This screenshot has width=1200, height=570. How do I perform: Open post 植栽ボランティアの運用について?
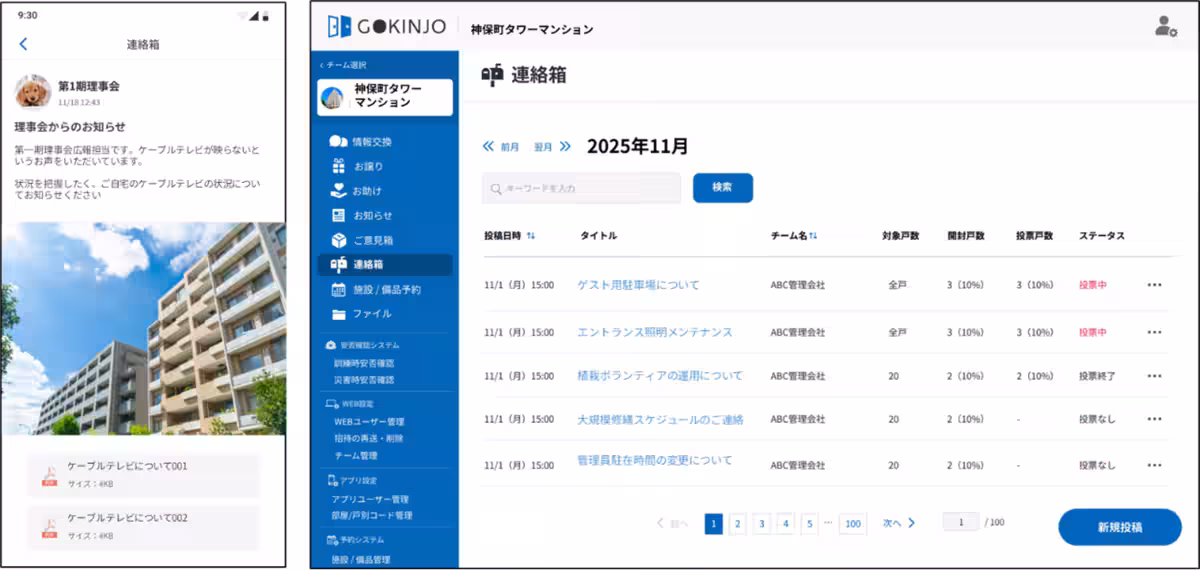(x=660, y=376)
